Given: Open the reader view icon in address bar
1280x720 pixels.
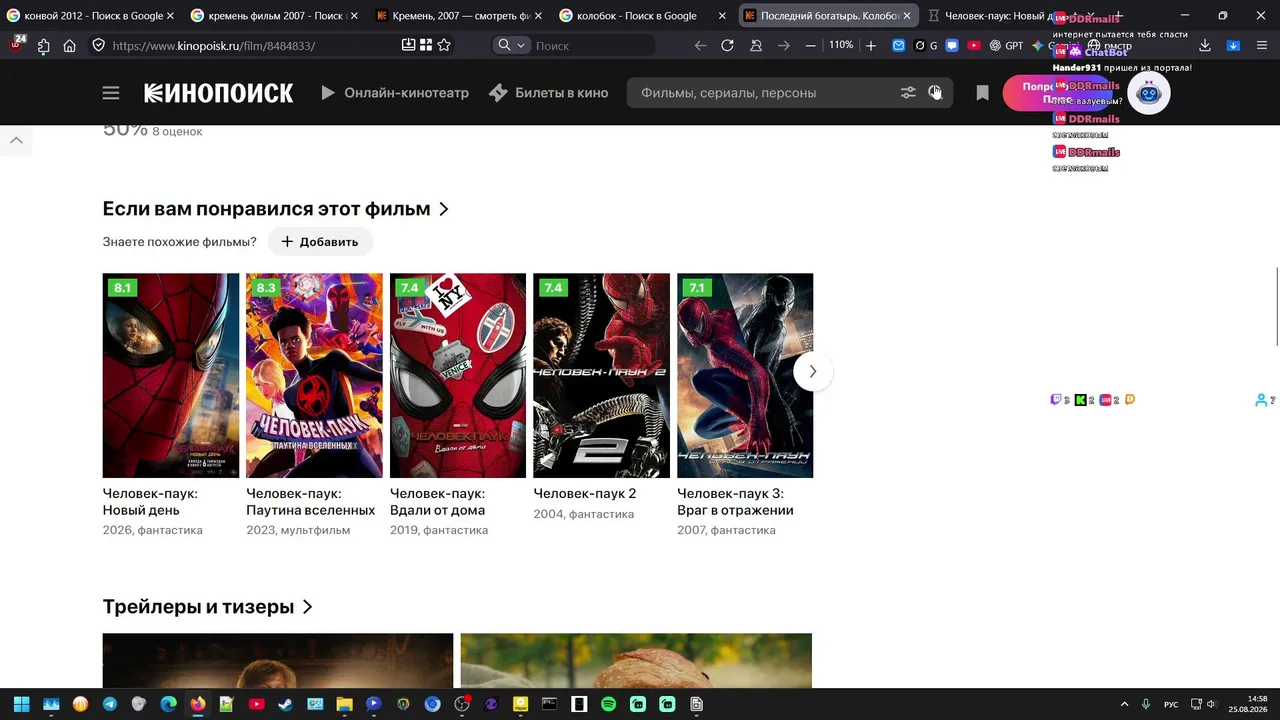Looking at the screenshot, I should (x=408, y=45).
